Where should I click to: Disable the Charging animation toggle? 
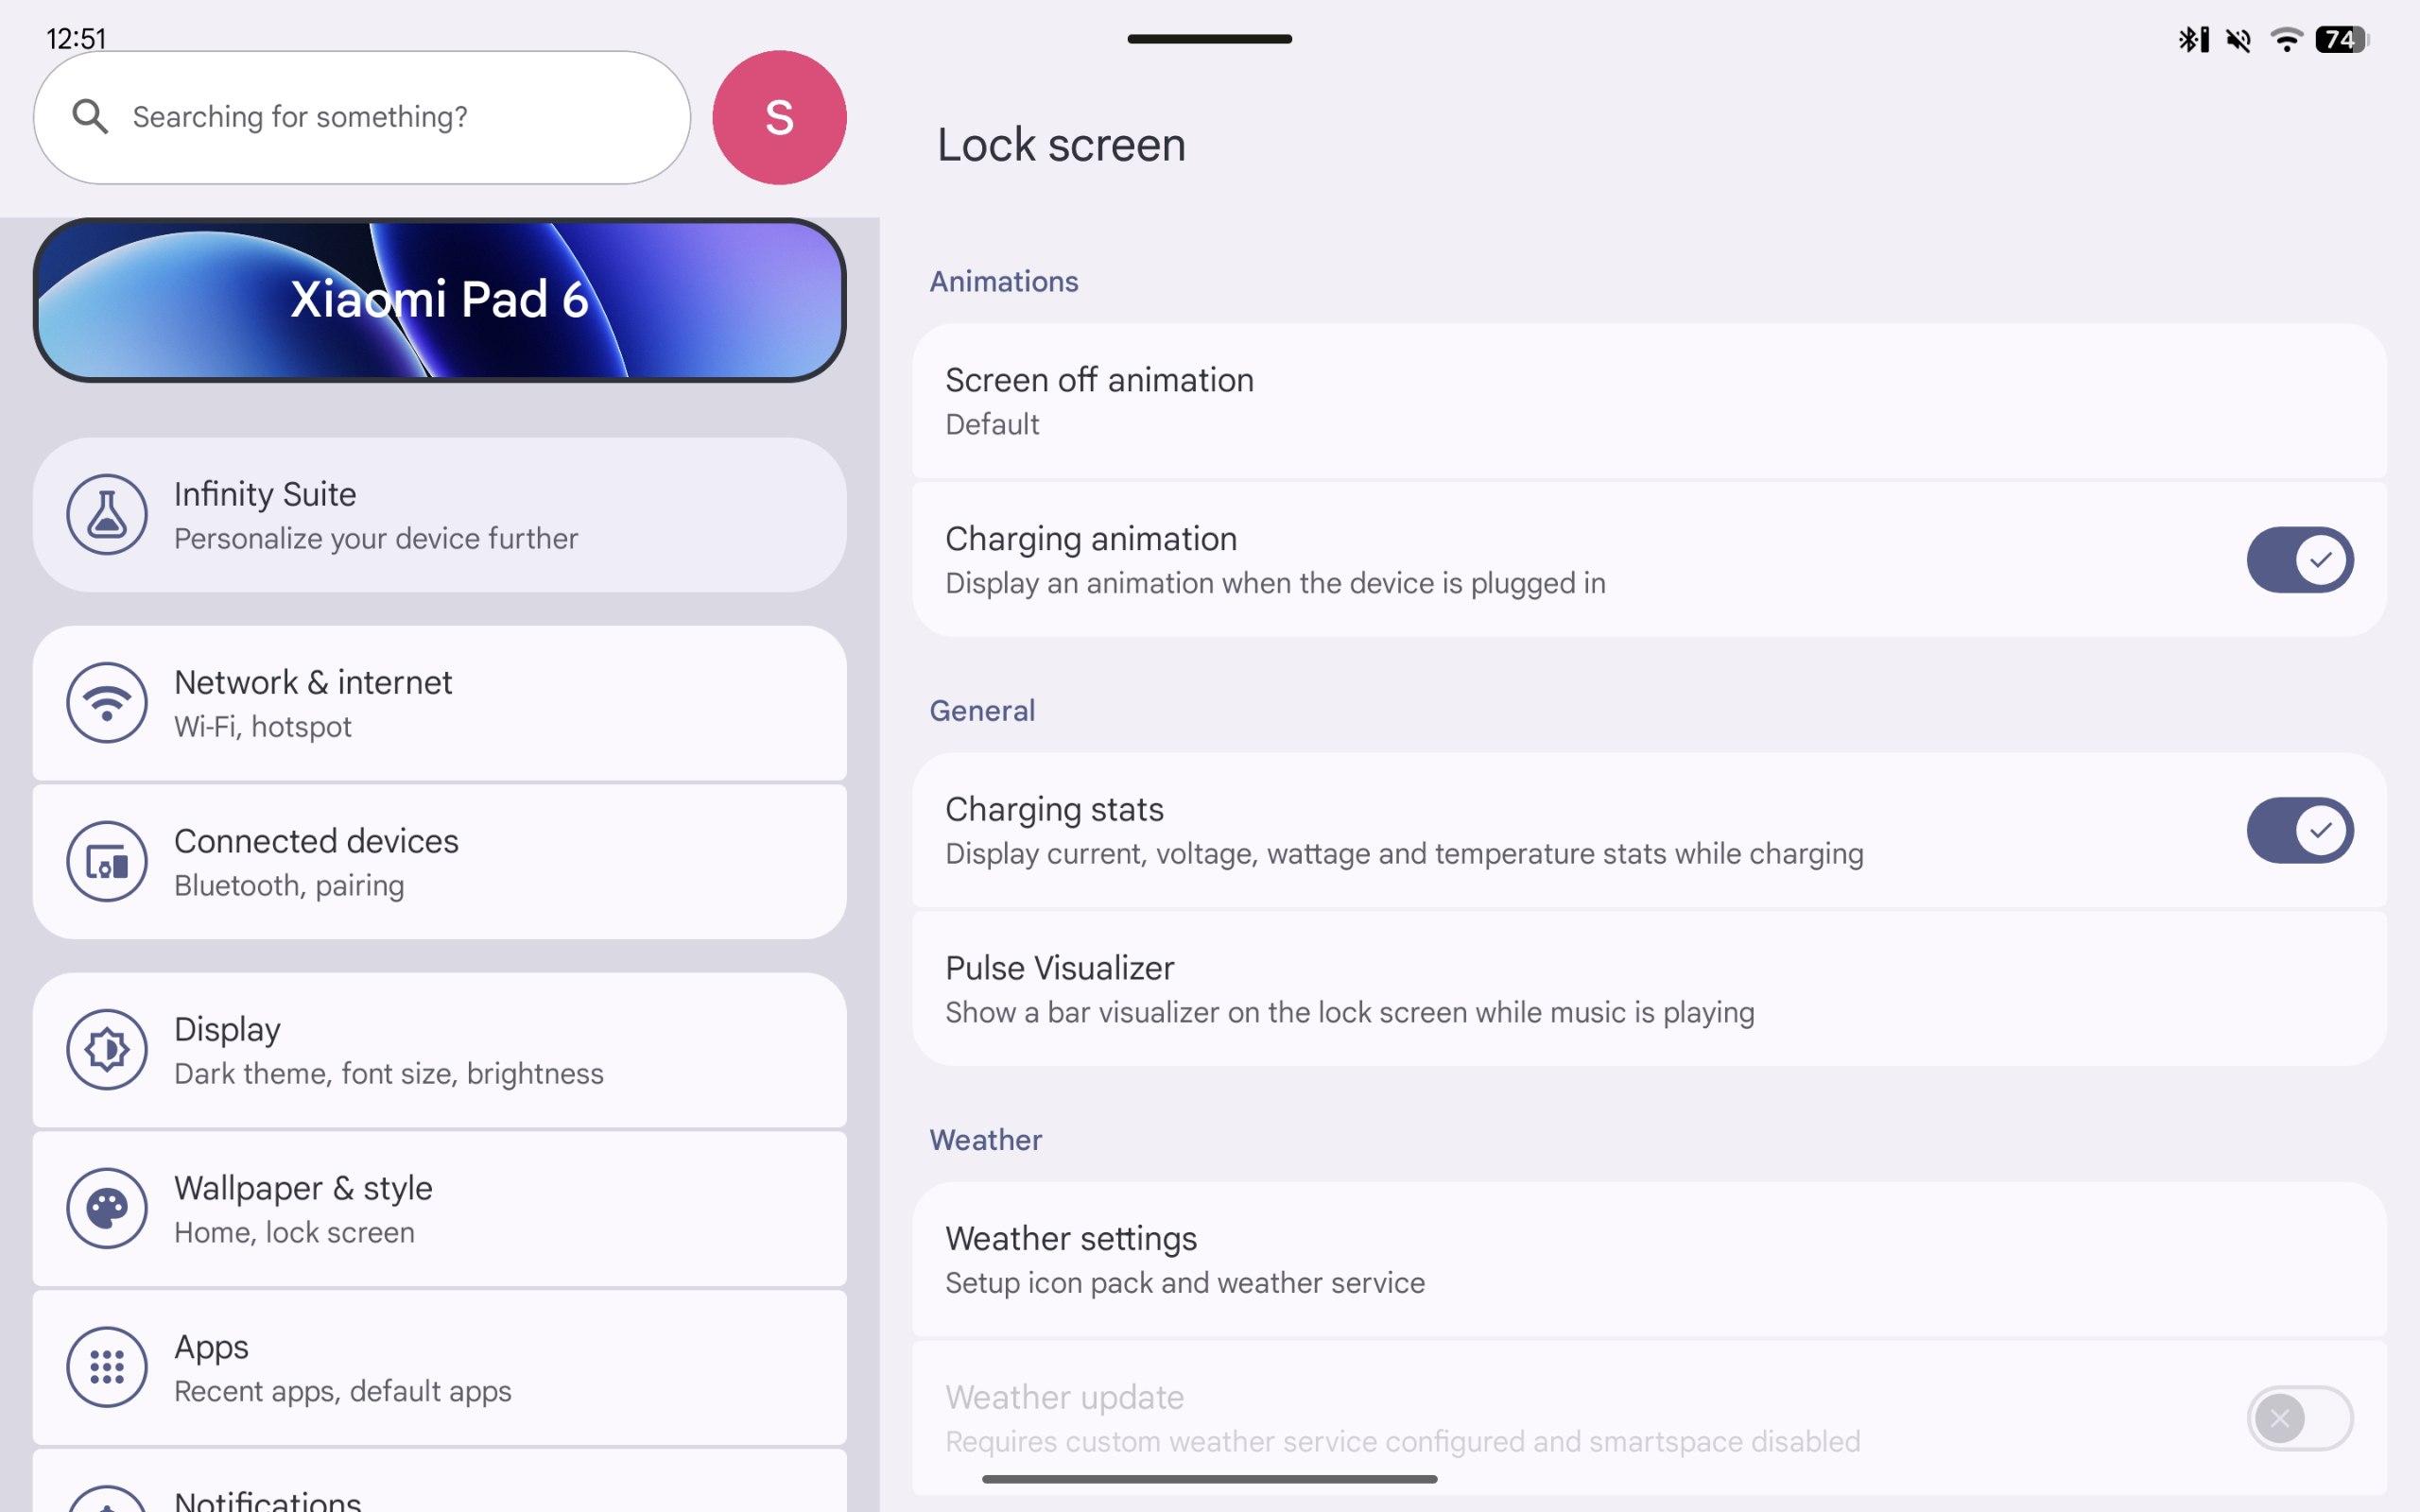[2299, 559]
